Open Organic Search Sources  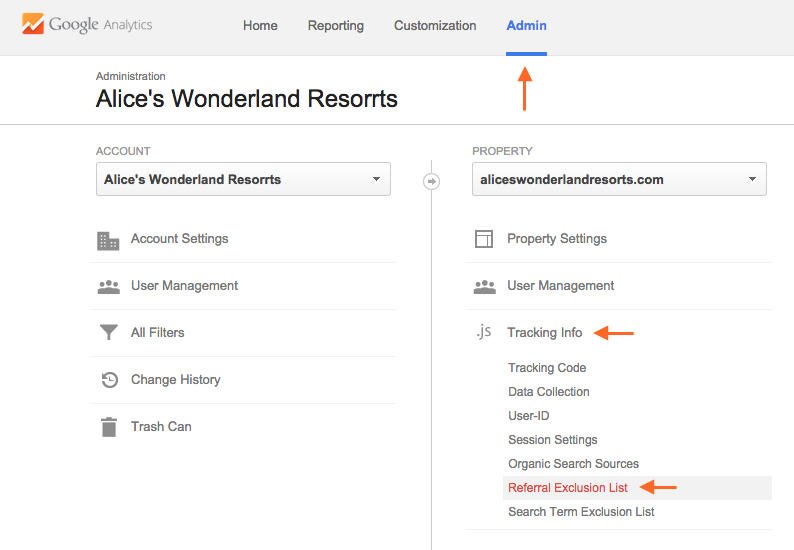pos(573,464)
